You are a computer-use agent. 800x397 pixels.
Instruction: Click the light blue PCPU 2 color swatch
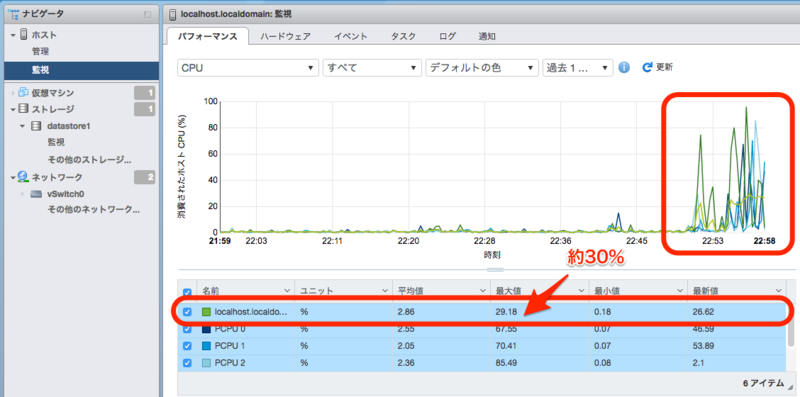[206, 363]
